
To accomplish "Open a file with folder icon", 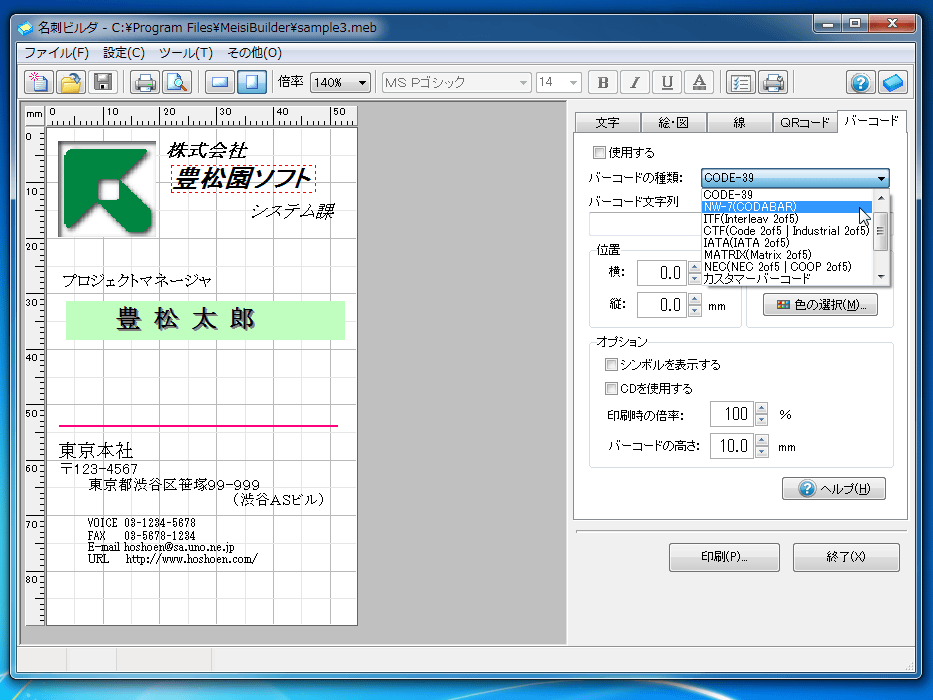I will (x=71, y=82).
